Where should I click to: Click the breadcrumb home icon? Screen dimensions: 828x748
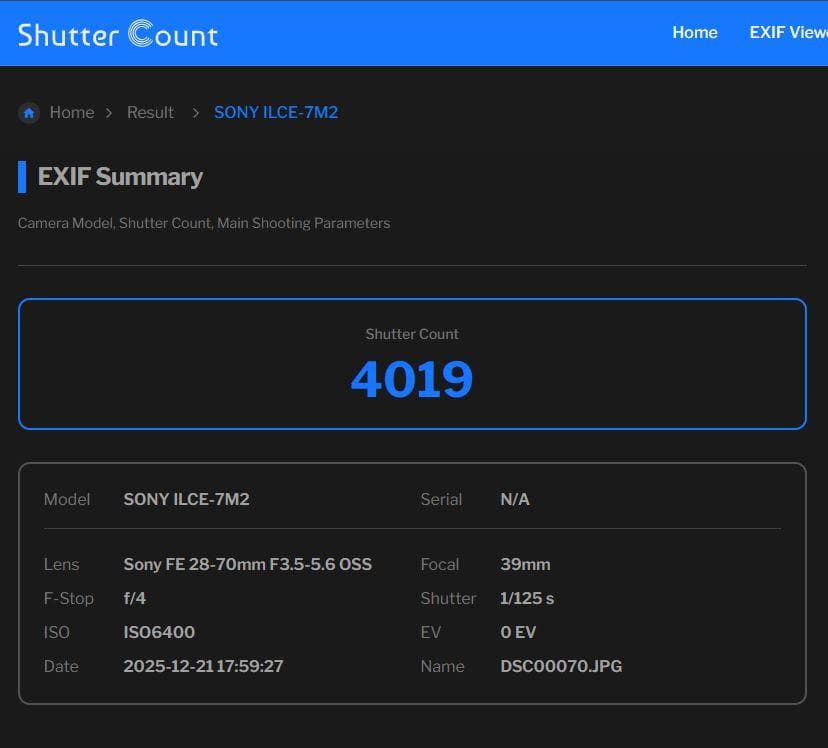click(x=29, y=113)
